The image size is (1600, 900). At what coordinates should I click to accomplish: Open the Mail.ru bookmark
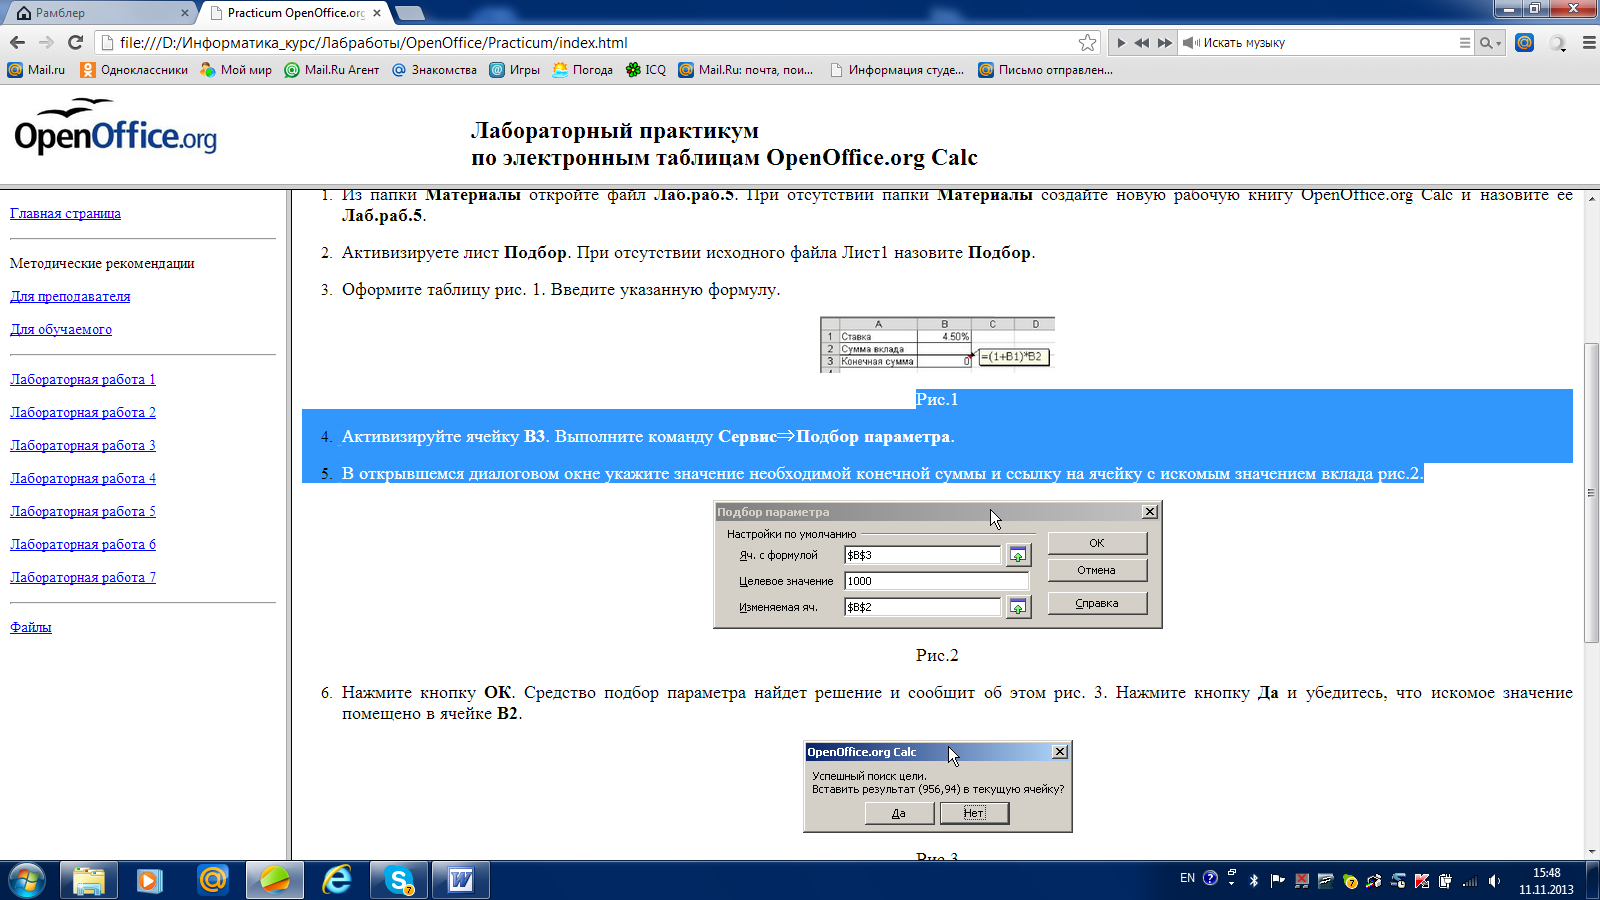coord(36,70)
